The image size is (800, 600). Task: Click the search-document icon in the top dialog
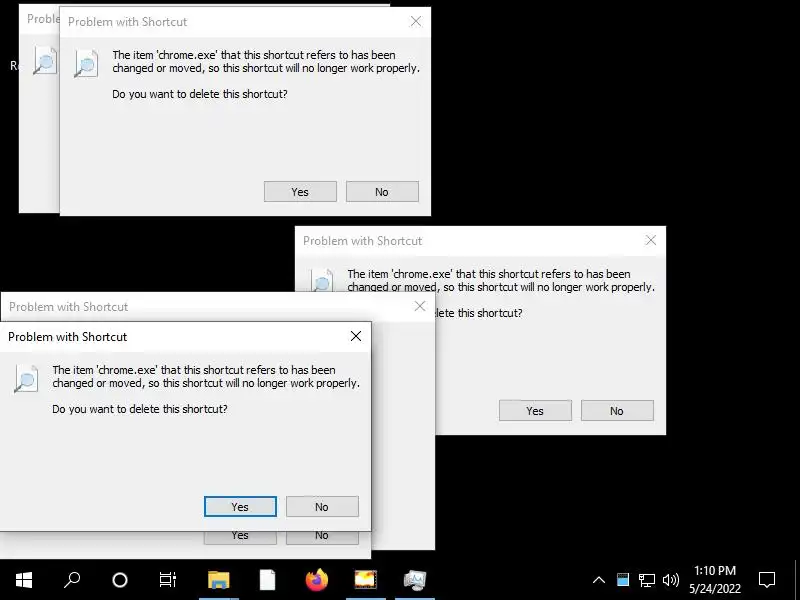click(86, 64)
